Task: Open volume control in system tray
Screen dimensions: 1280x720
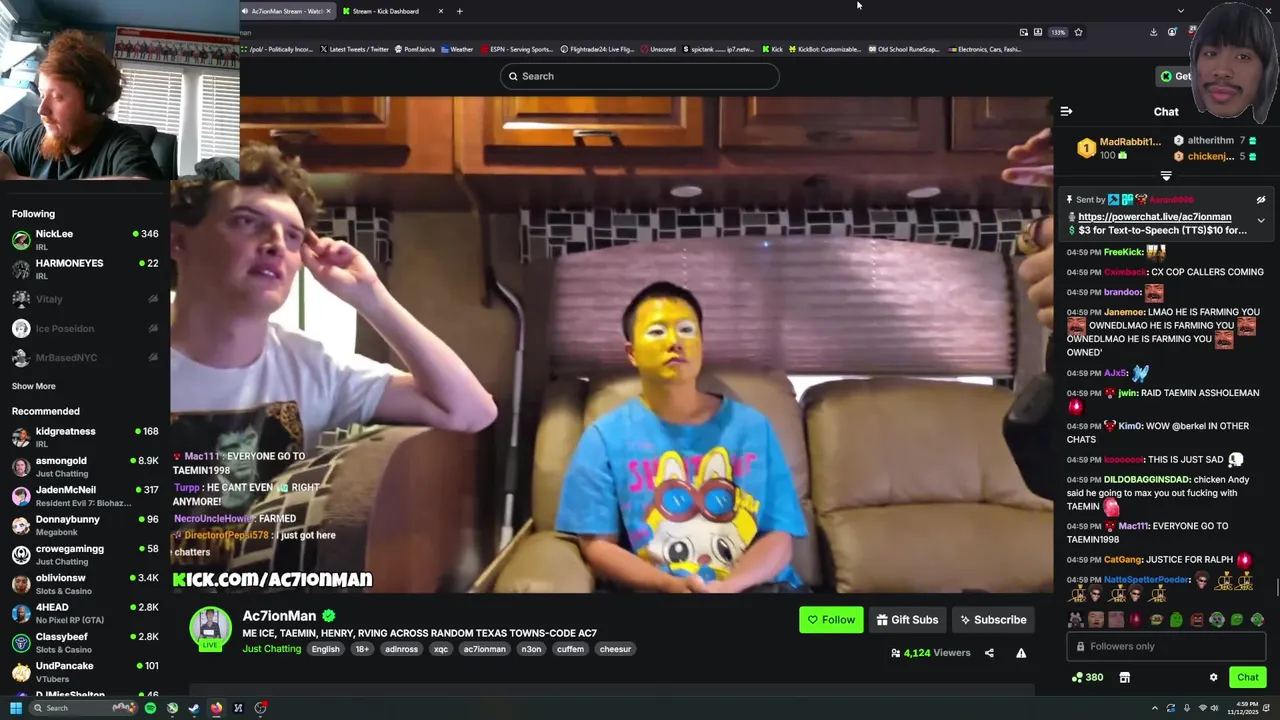Action: 1215,708
